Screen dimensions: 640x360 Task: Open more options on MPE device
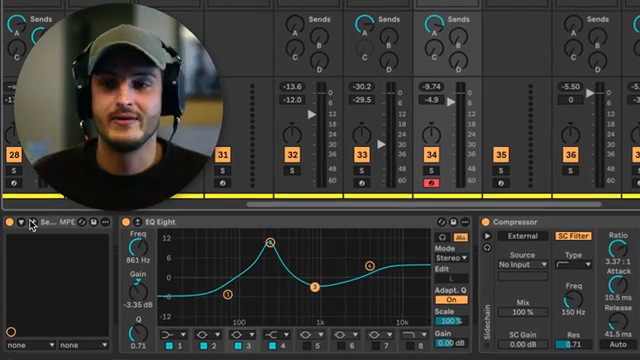105,222
